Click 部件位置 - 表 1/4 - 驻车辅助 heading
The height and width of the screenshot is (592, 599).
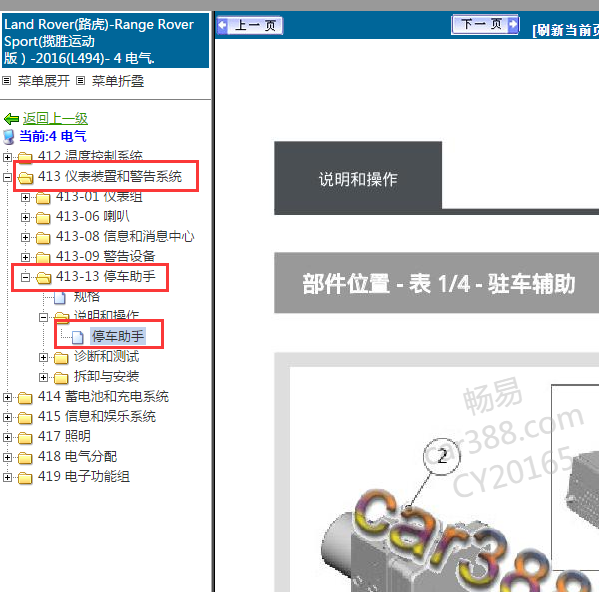(439, 284)
